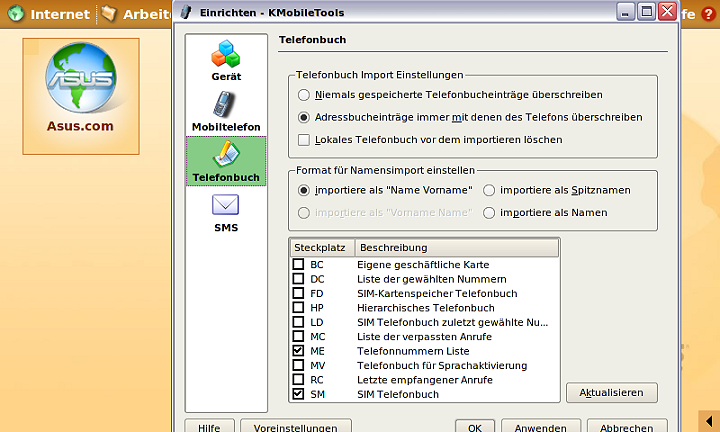Open the SMS settings page

point(226,213)
